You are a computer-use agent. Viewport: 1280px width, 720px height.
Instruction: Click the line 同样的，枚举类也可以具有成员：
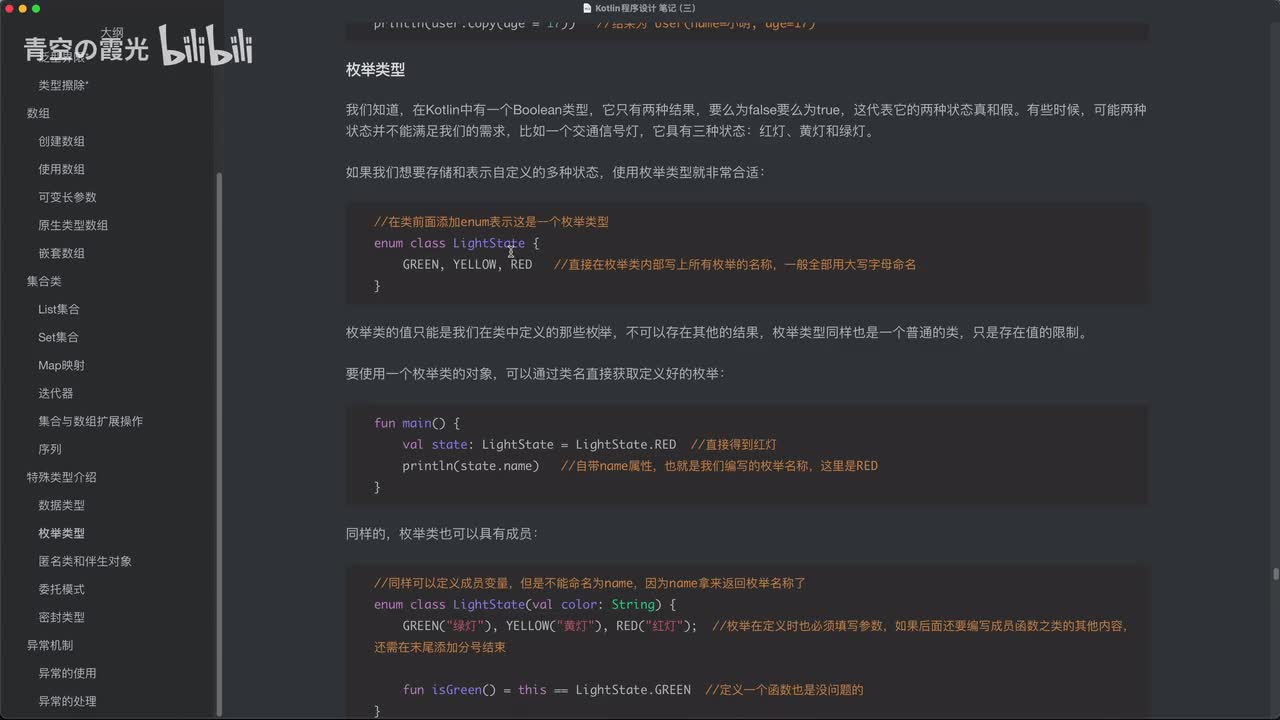[442, 534]
